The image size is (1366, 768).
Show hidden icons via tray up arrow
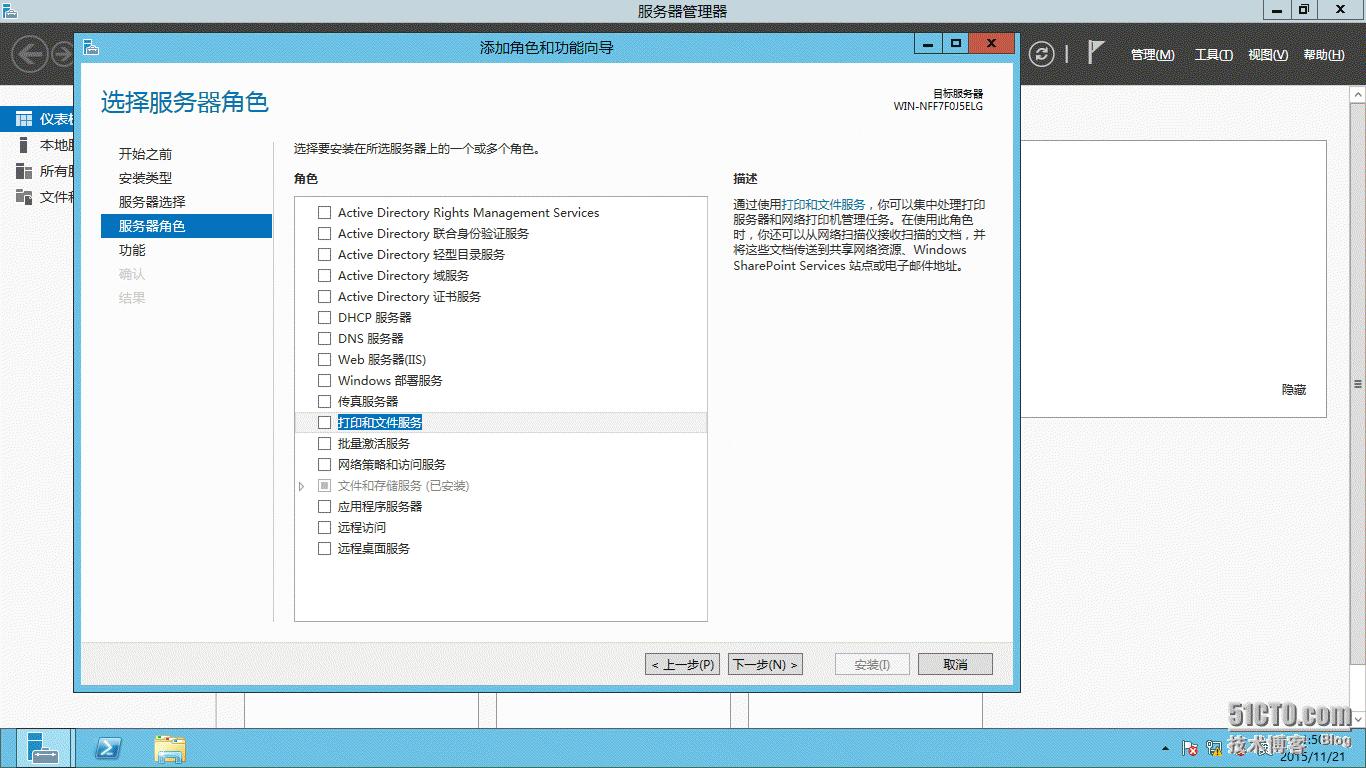click(1164, 748)
